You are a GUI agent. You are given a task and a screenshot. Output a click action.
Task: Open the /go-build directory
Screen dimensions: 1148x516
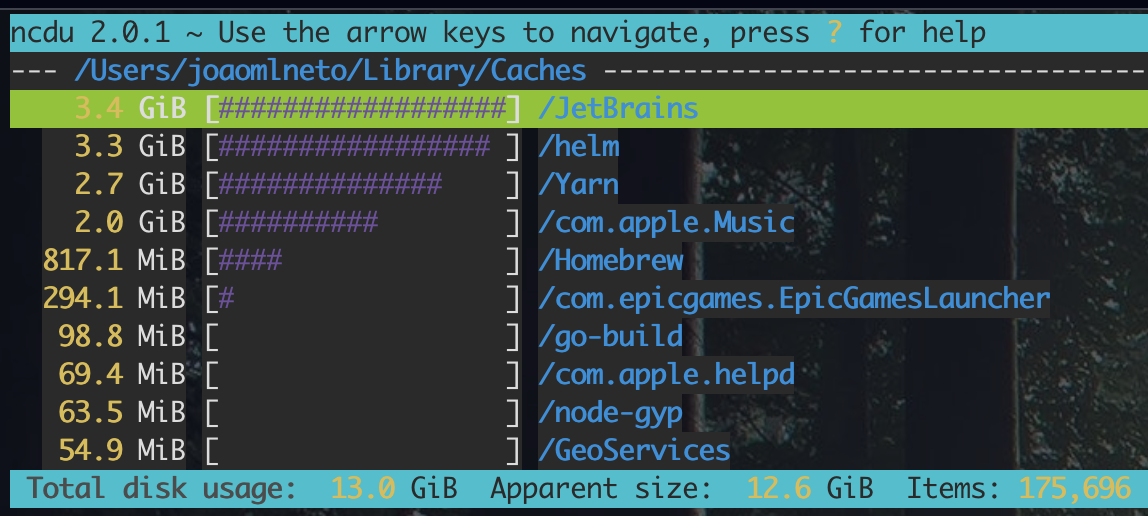click(611, 336)
